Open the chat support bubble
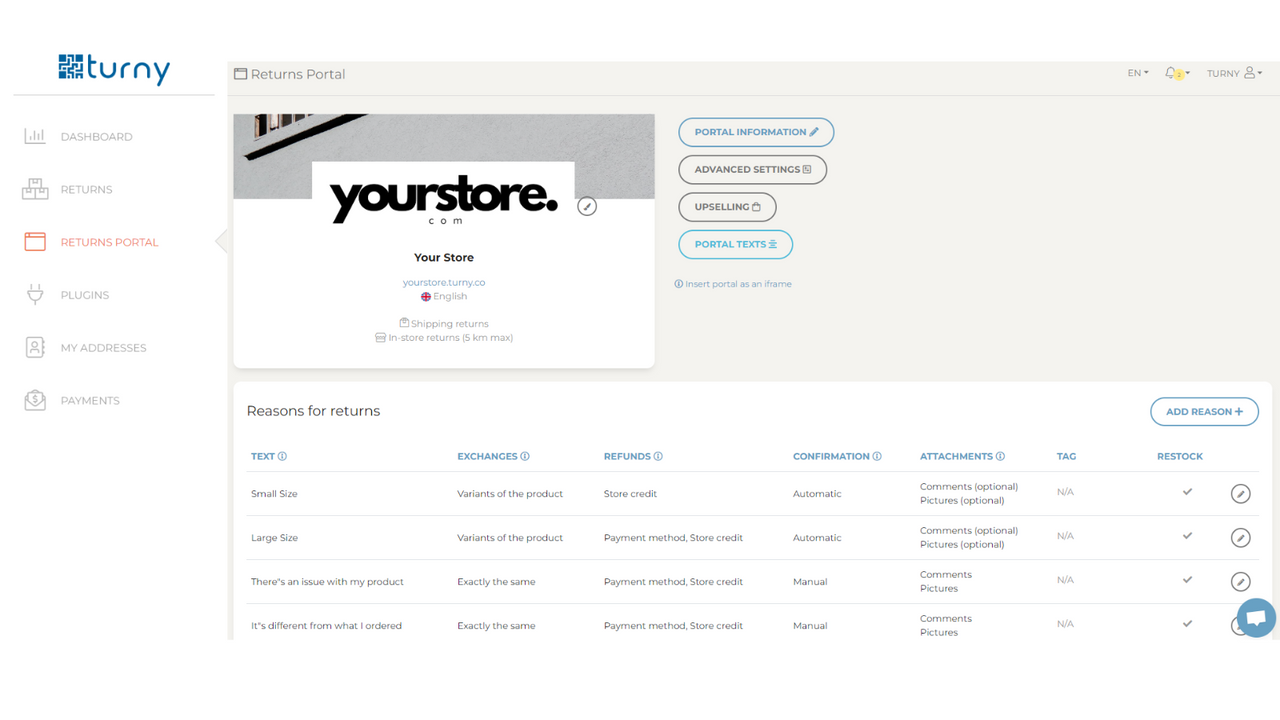Image resolution: width=1280 pixels, height=720 pixels. point(1256,617)
